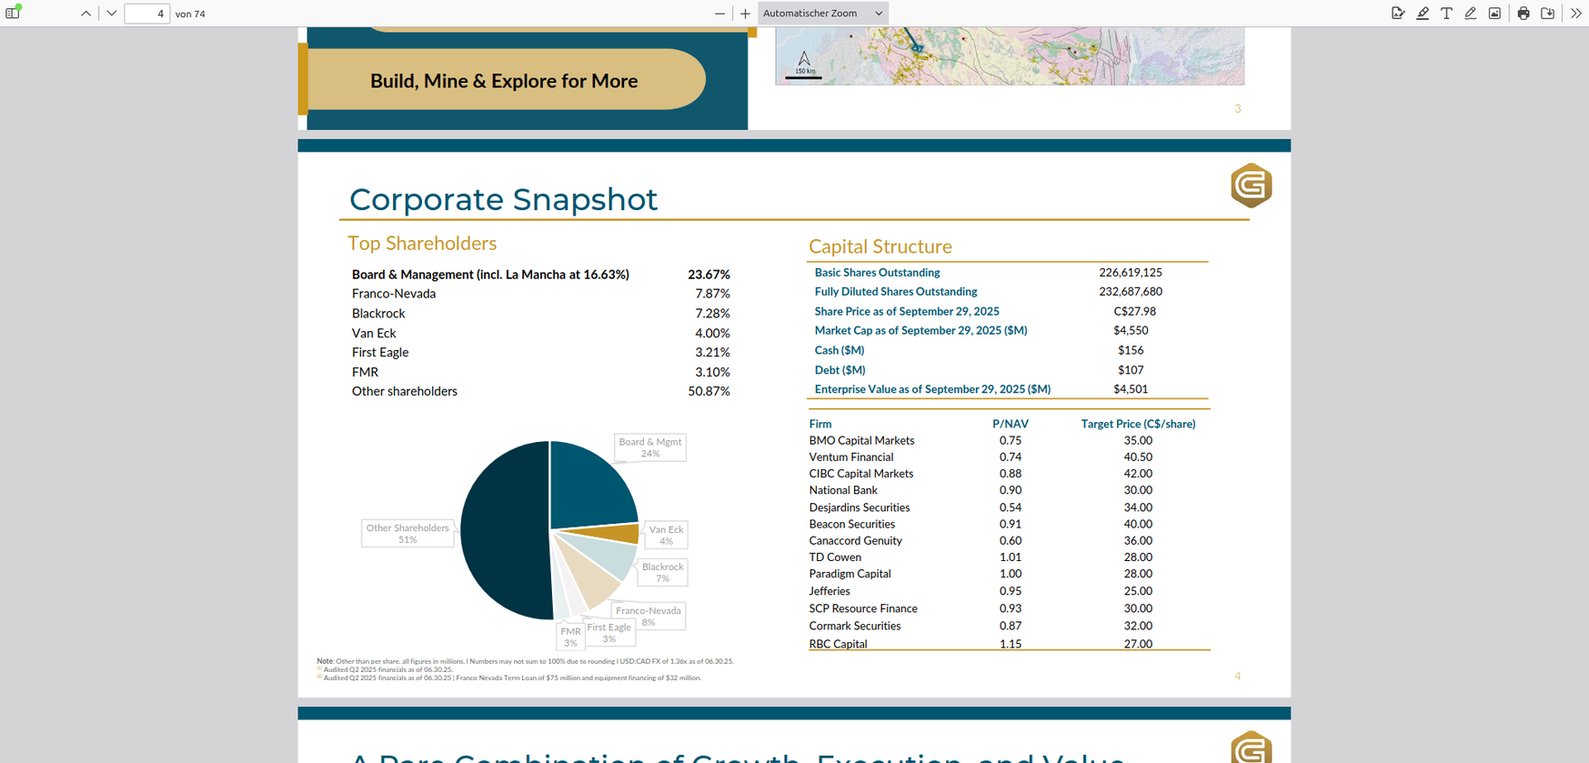Click 'First Eagle' in the shareholders list
The width and height of the screenshot is (1589, 763).
coord(380,353)
